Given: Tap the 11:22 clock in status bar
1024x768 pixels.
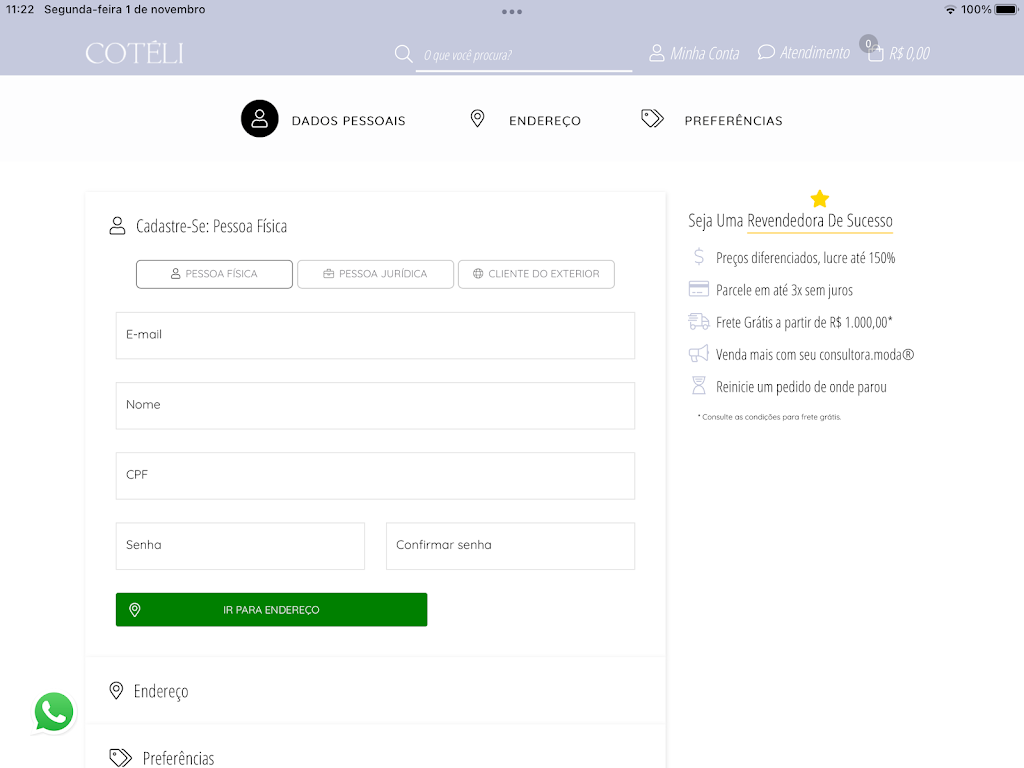Looking at the screenshot, I should pos(20,10).
